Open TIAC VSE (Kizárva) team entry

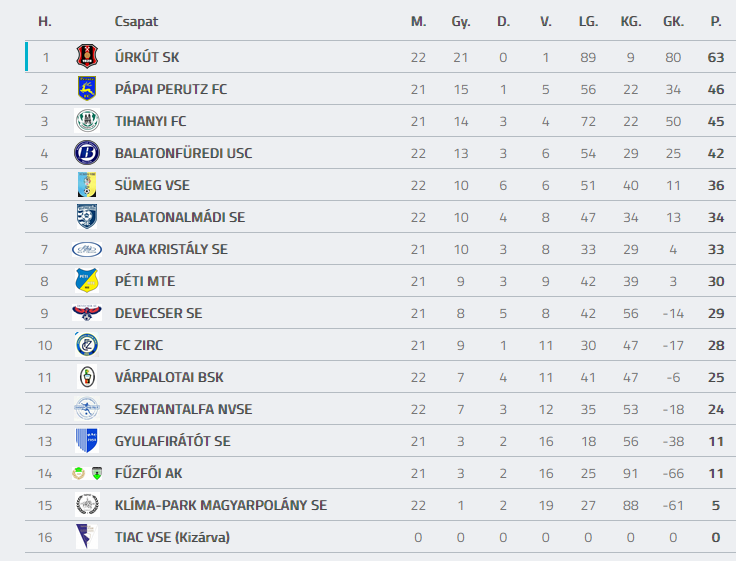[172, 537]
